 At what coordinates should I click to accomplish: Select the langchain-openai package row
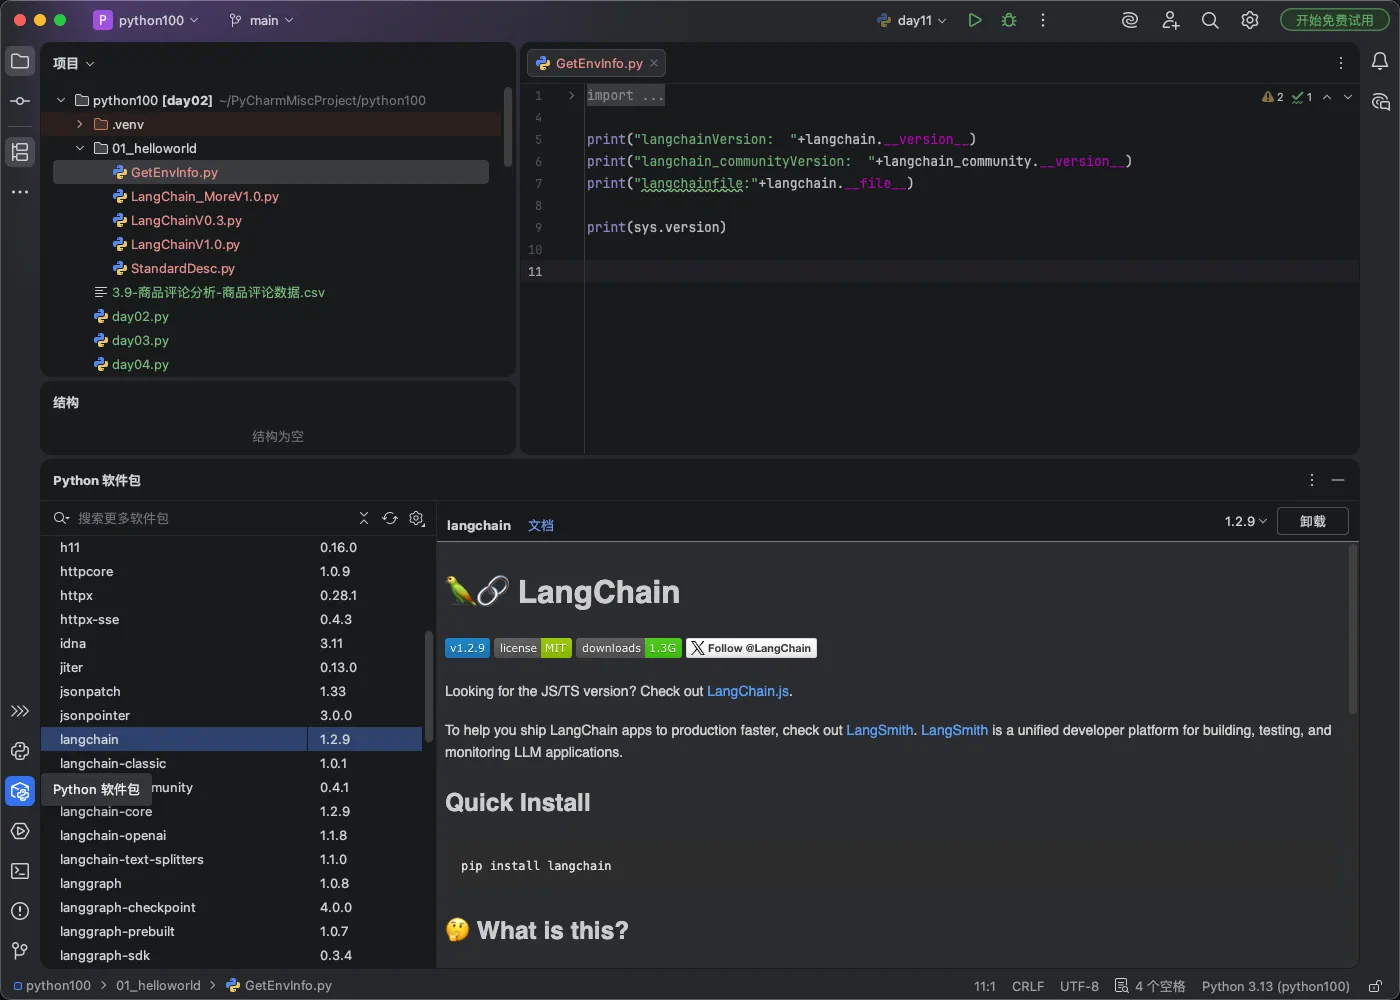[x=232, y=835]
